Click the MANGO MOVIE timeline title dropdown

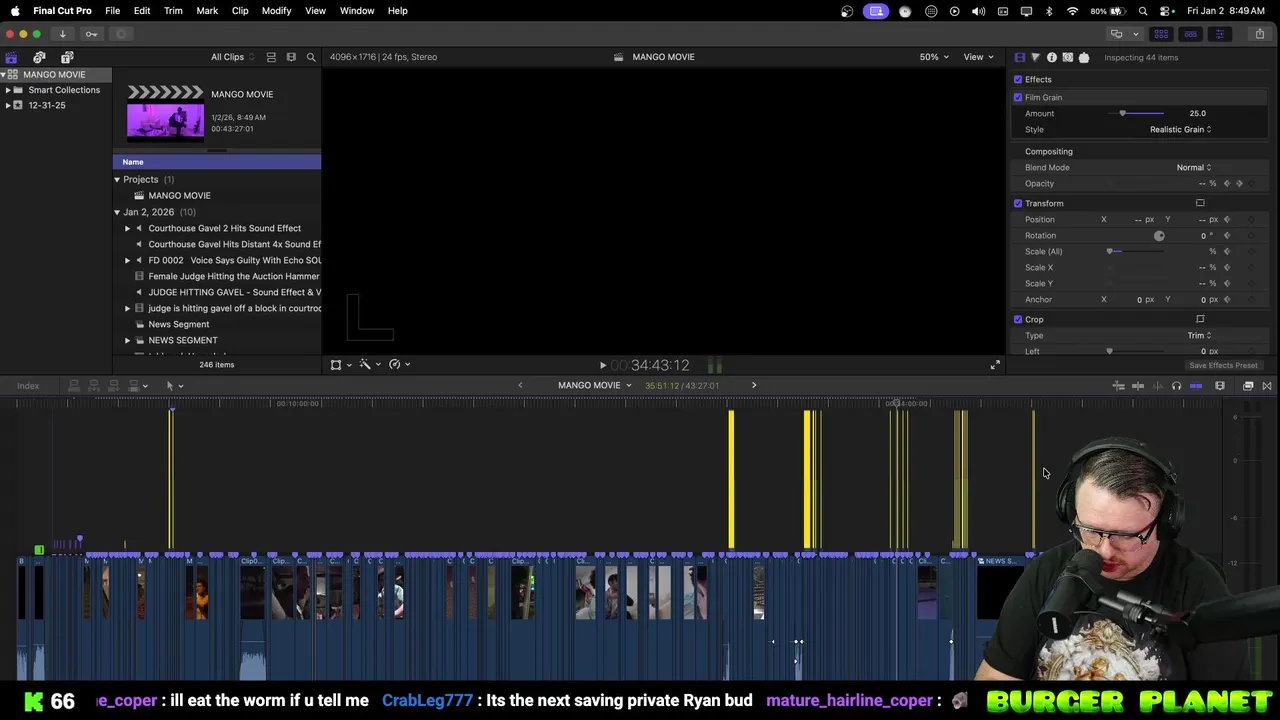point(594,386)
